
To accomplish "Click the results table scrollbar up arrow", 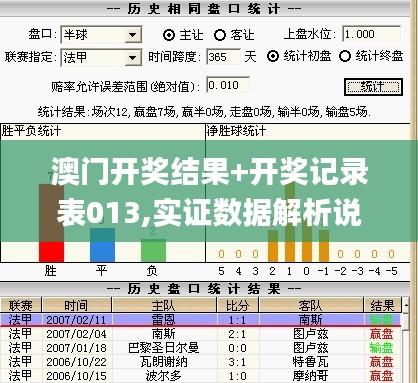I will tap(406, 305).
